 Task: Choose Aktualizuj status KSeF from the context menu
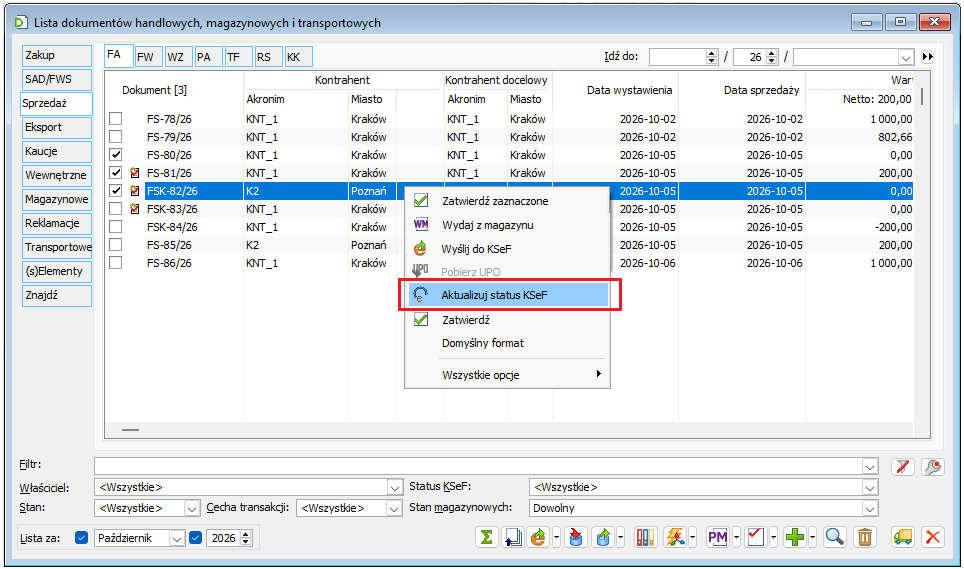pyautogui.click(x=508, y=295)
